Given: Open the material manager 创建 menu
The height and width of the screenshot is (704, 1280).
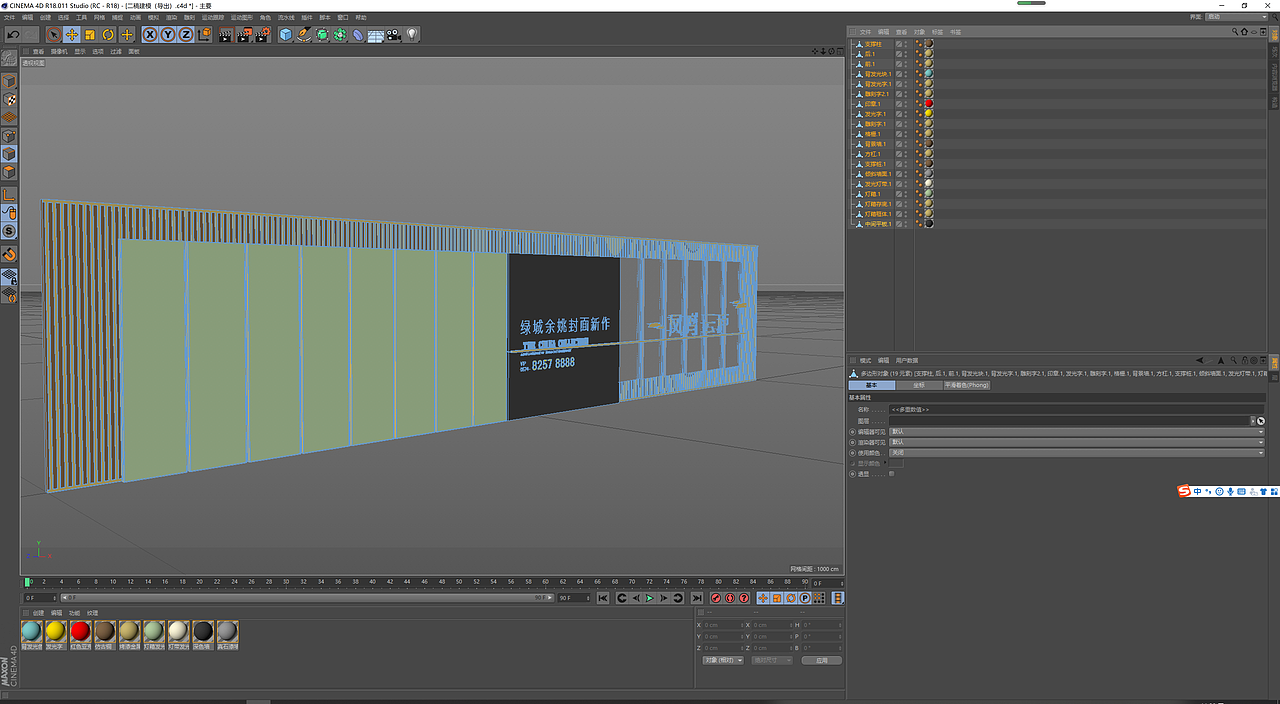Looking at the screenshot, I should coord(38,613).
